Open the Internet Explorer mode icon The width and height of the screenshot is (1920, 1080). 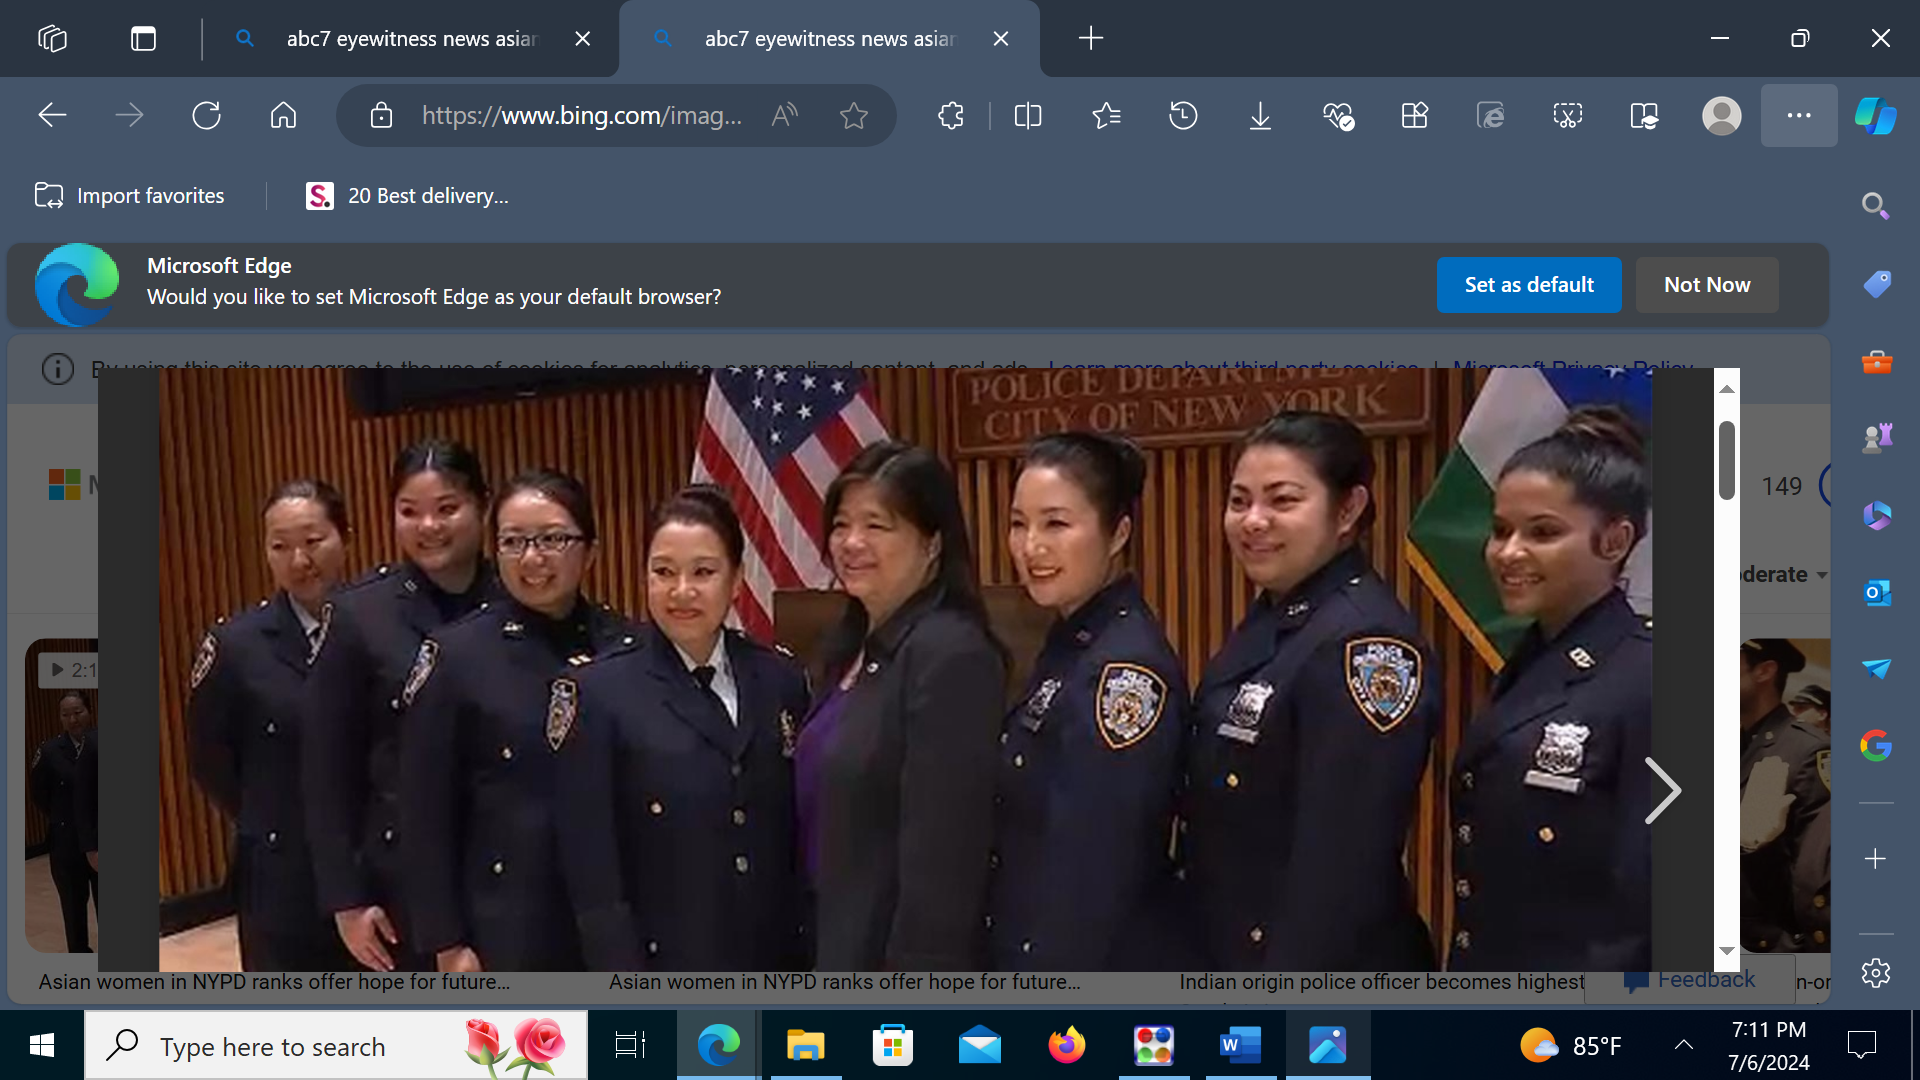click(1491, 116)
